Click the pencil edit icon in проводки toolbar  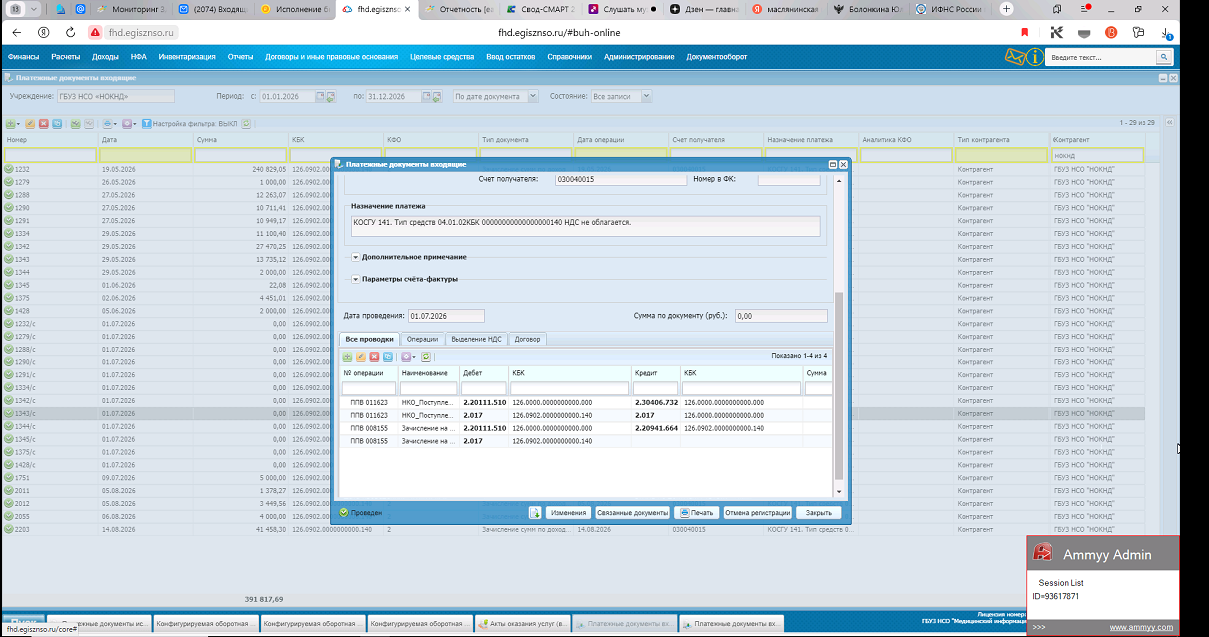coord(361,356)
